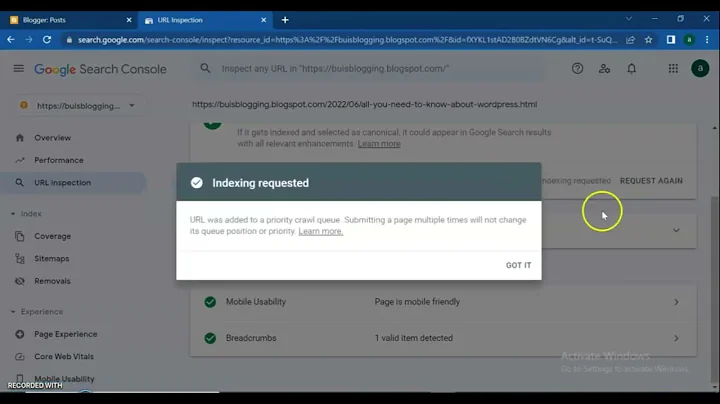Image resolution: width=720 pixels, height=404 pixels.
Task: Expand the collapsed card chevron
Action: pyautogui.click(x=676, y=230)
